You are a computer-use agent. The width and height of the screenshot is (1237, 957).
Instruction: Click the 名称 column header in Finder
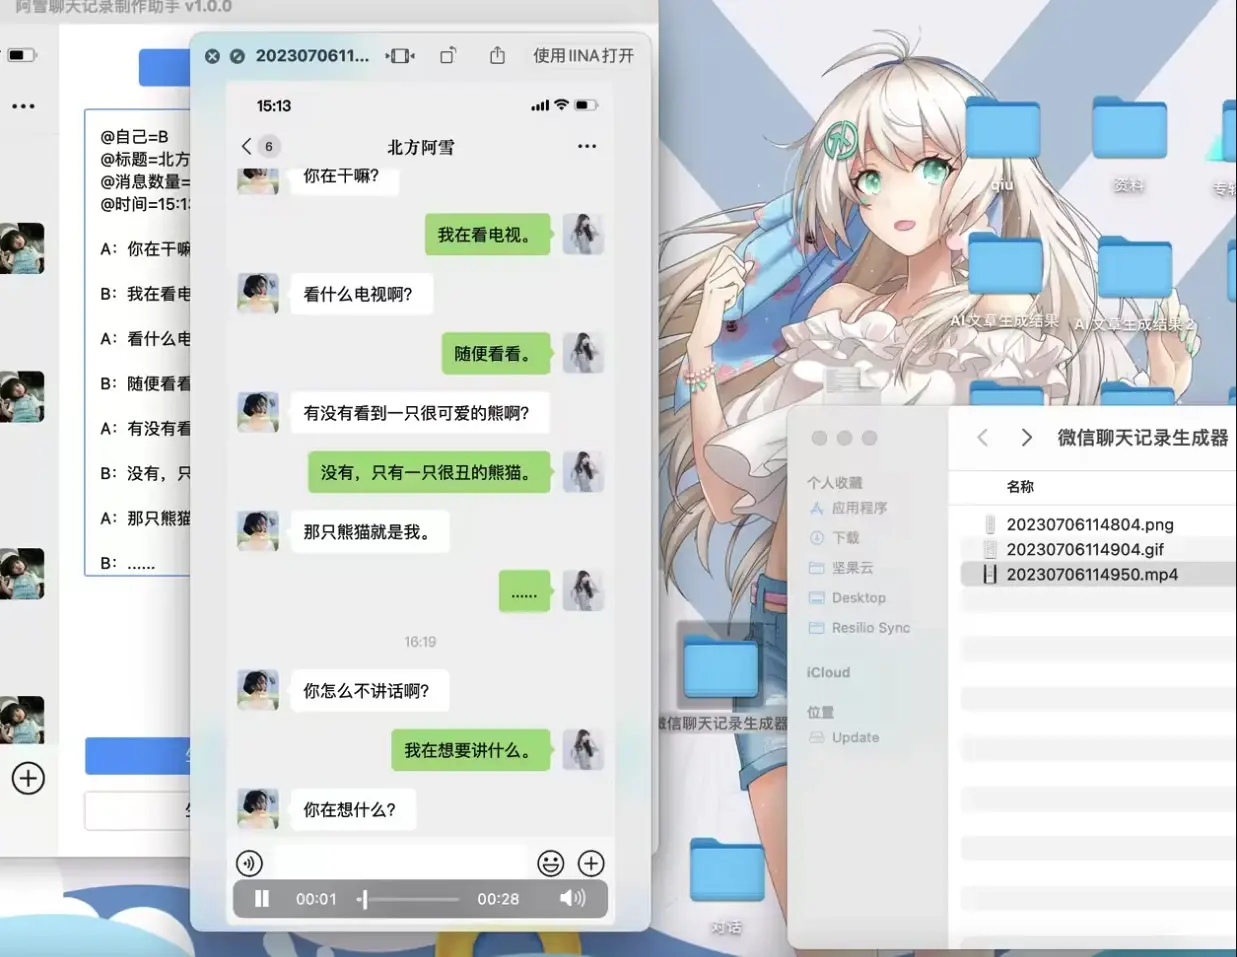pos(1020,486)
